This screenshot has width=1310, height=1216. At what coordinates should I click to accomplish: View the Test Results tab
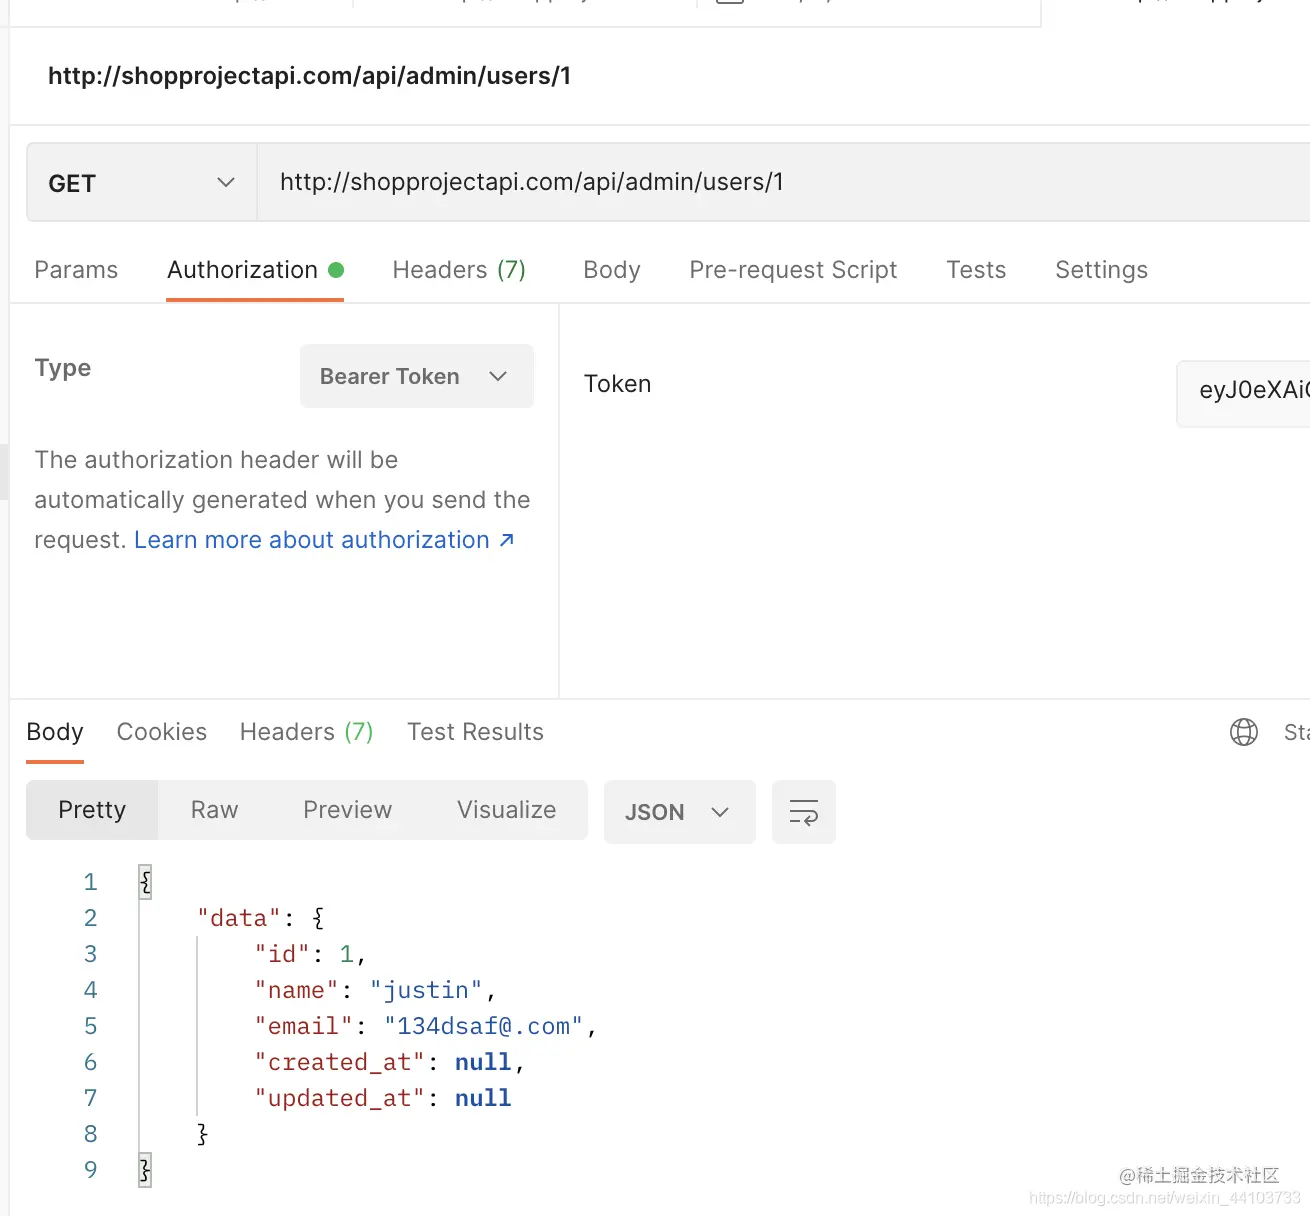475,732
